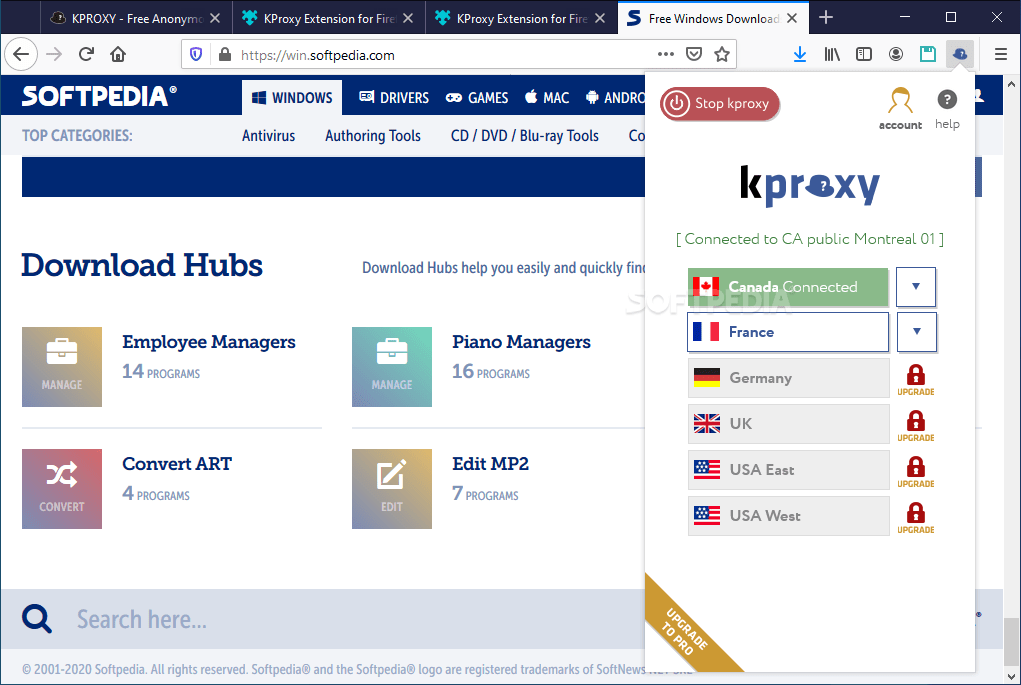Click the Save to Pocket icon
This screenshot has width=1021, height=685.
click(x=694, y=55)
